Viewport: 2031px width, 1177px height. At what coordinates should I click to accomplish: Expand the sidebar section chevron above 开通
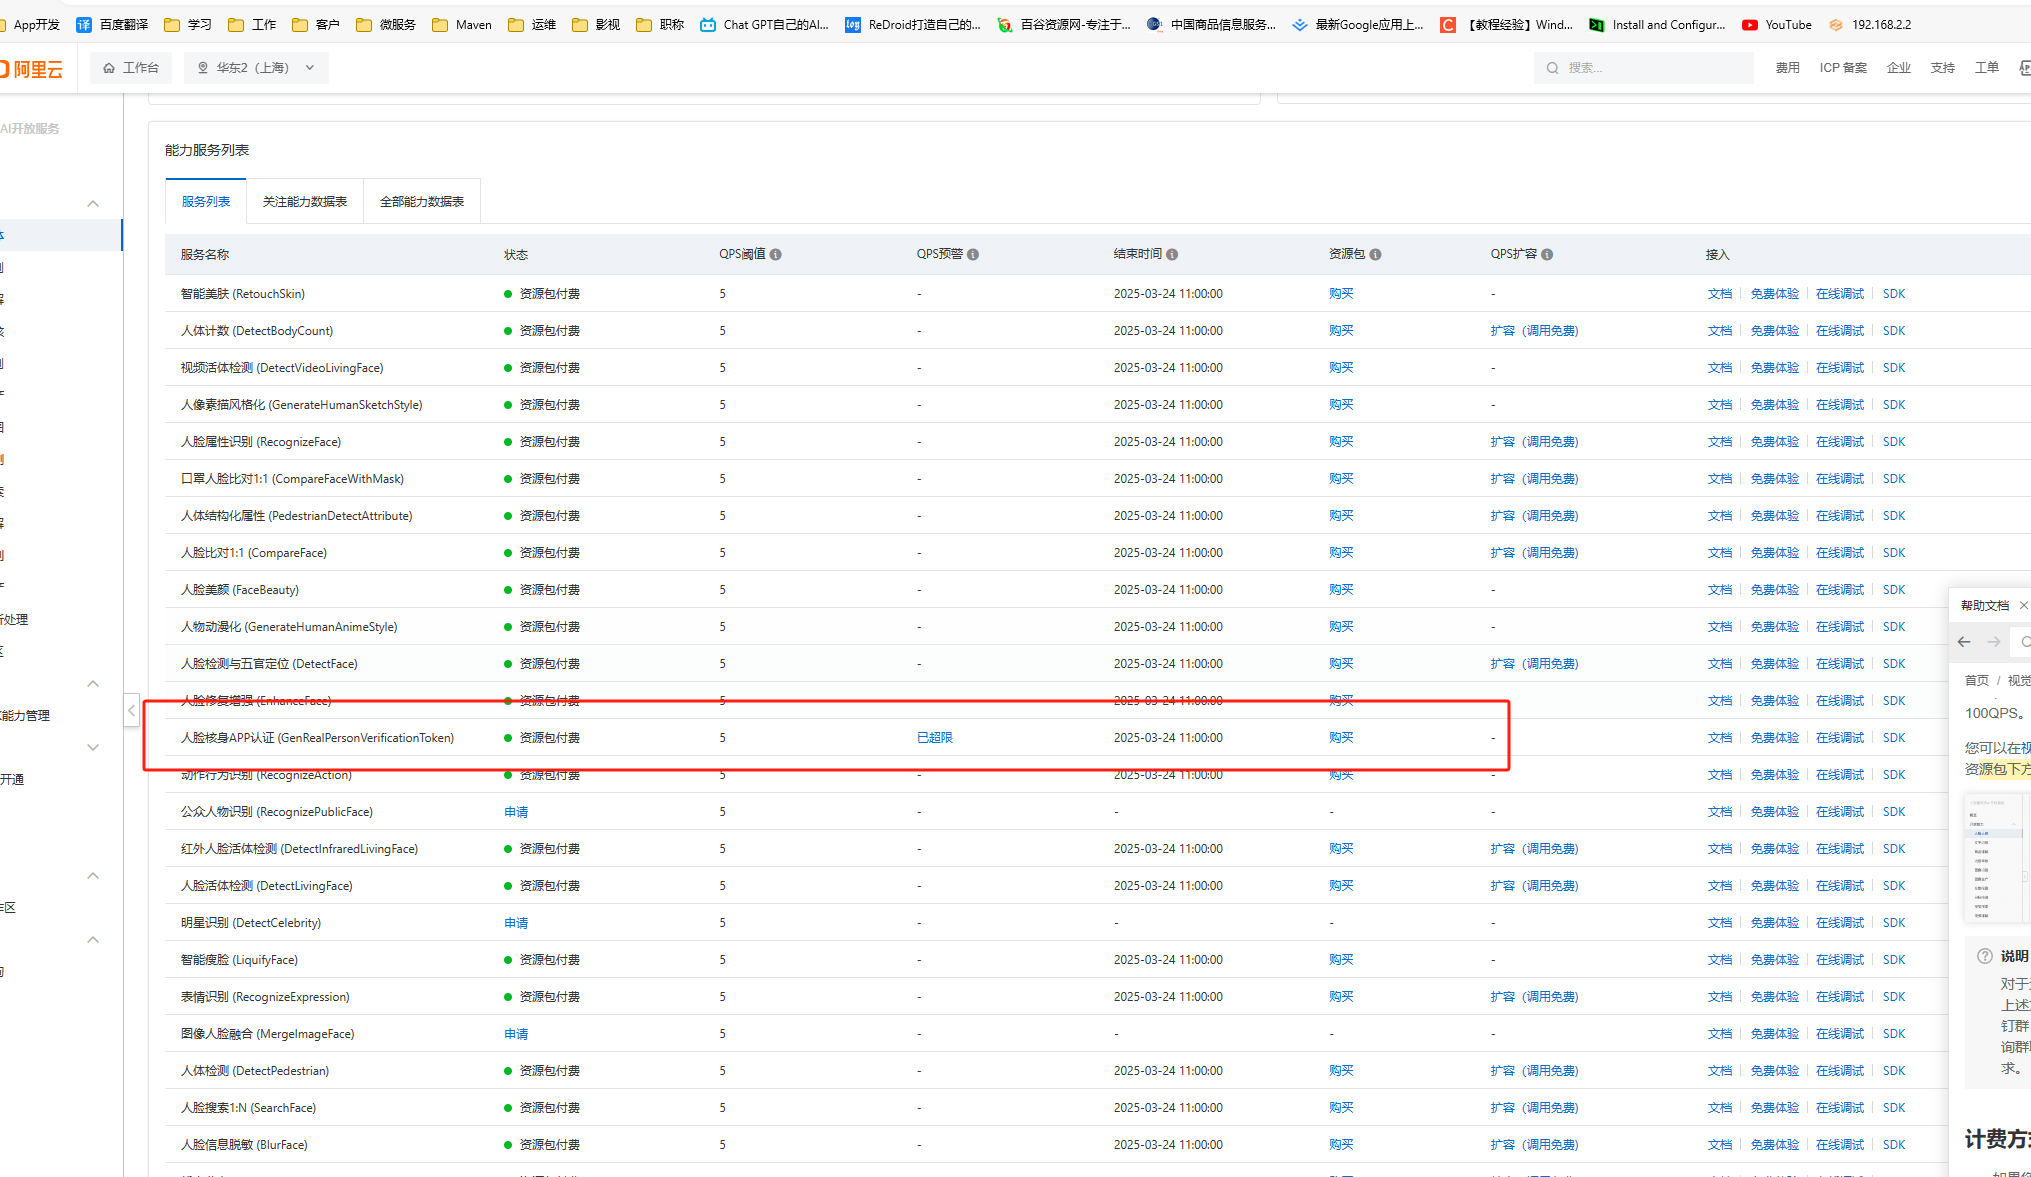pyautogui.click(x=93, y=748)
